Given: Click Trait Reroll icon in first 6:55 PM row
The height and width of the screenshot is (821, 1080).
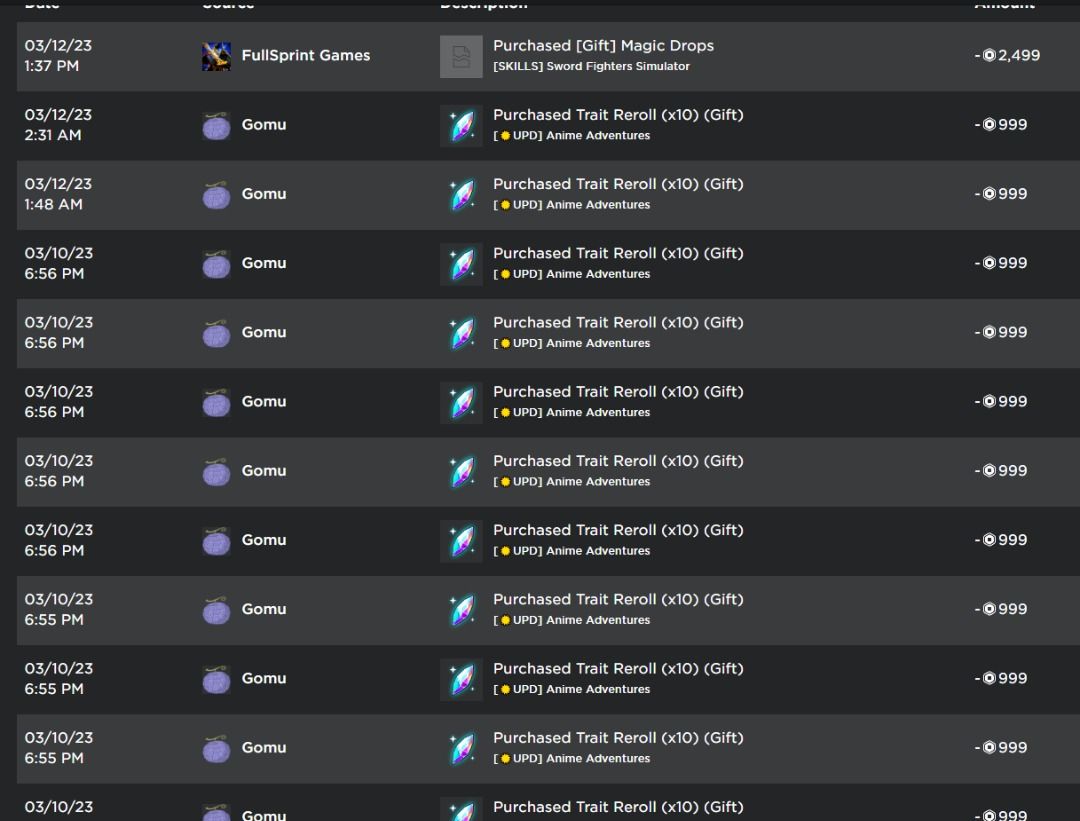Looking at the screenshot, I should (x=461, y=610).
